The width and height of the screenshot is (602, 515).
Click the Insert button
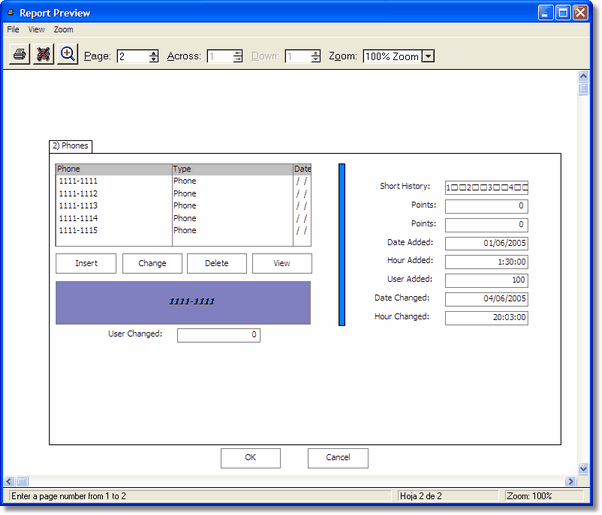tap(86, 263)
